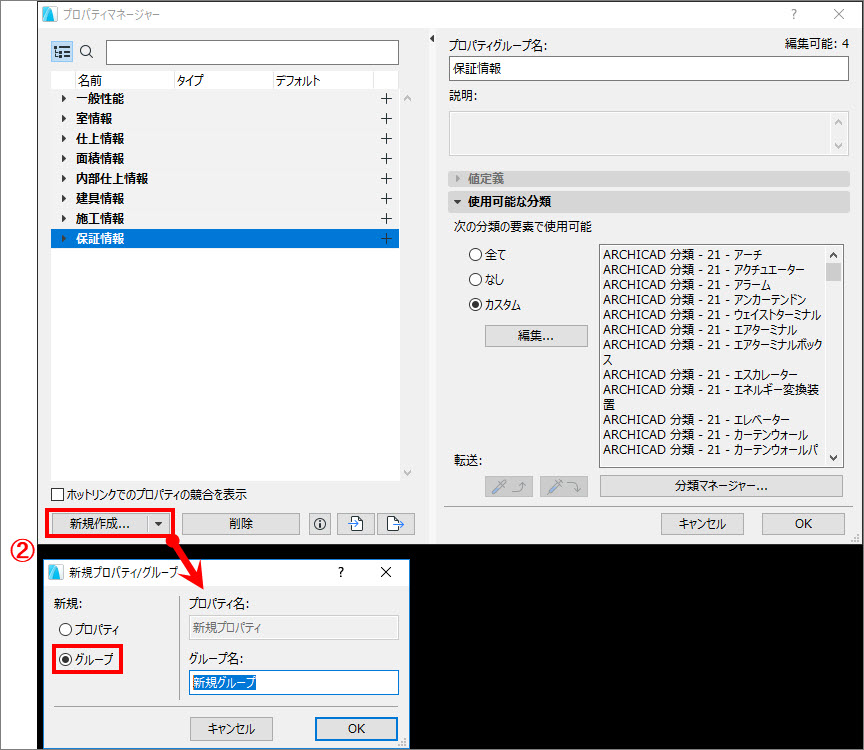Select ARCHICAD 分類 - 21 - エスカレーター entry
Screen dimensions: 864x750
click(x=700, y=375)
